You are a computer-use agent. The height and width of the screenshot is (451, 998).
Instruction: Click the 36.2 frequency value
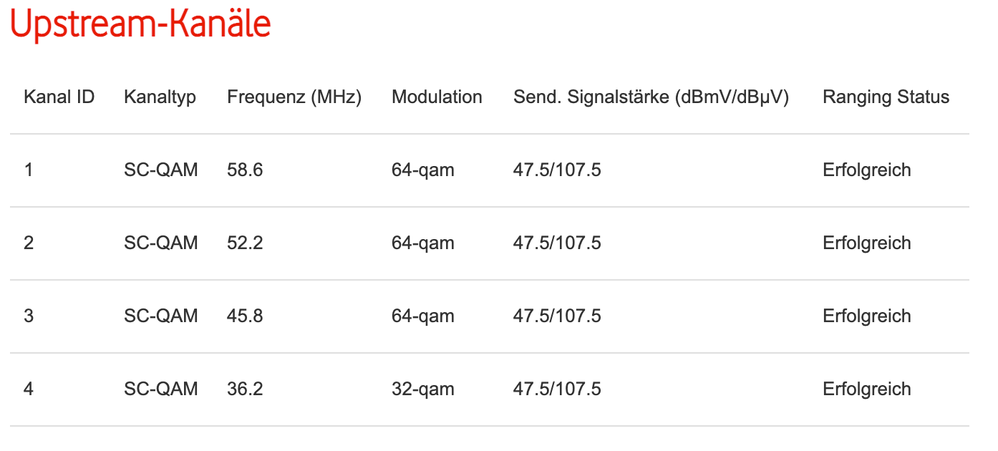pos(245,389)
